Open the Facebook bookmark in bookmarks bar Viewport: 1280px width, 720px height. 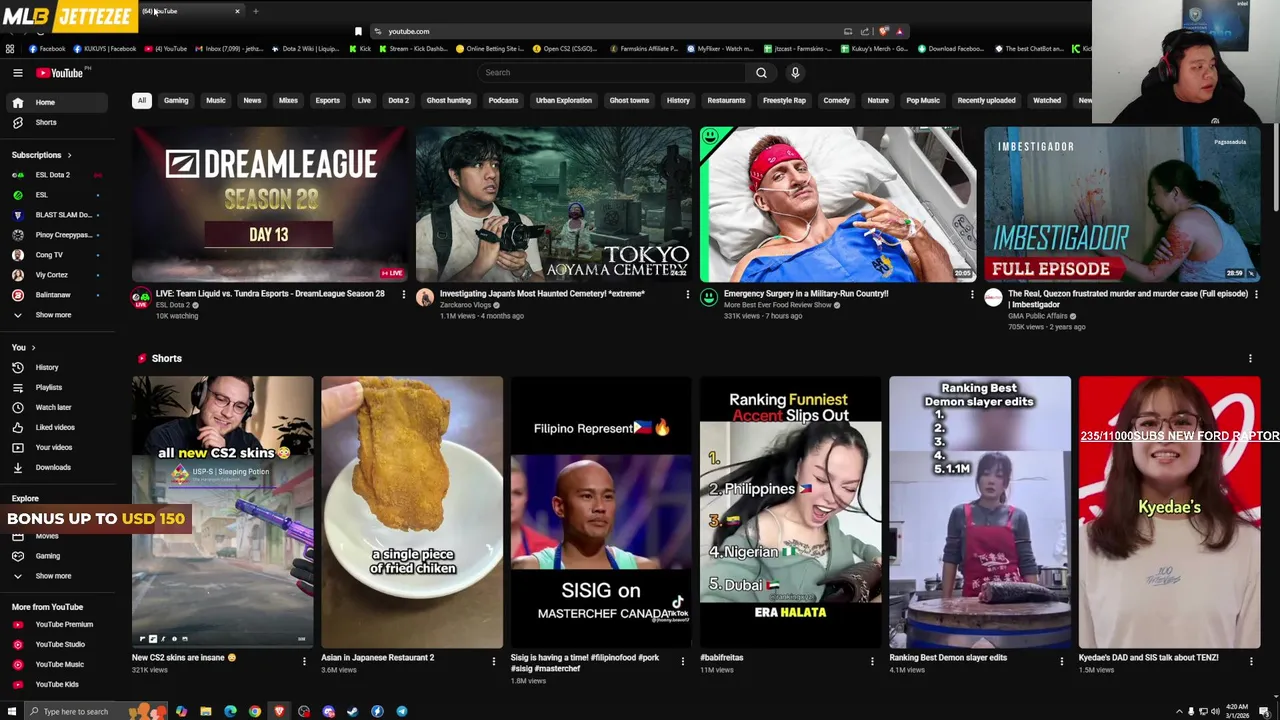(x=47, y=48)
